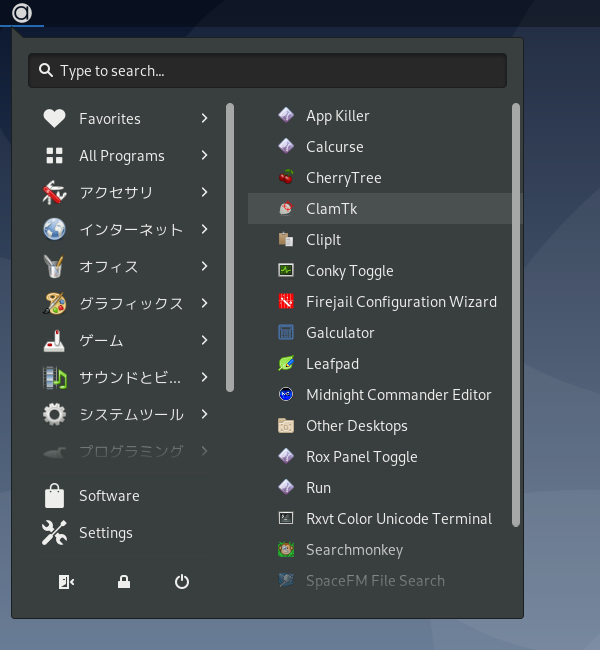The image size is (600, 650).
Task: Click the Software shopping bag icon
Action: [54, 495]
